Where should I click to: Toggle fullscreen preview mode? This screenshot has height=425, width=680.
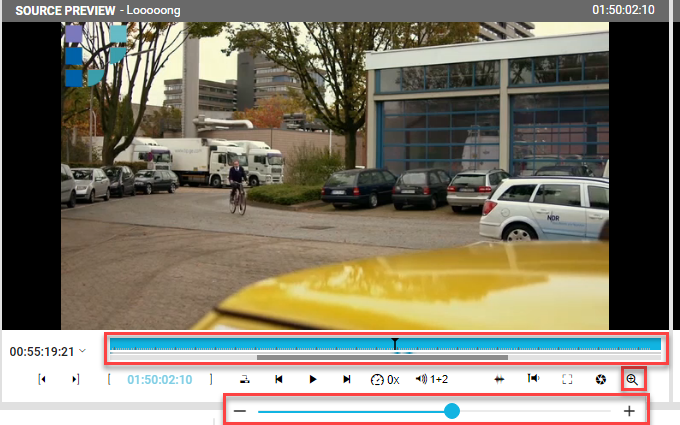pos(567,380)
